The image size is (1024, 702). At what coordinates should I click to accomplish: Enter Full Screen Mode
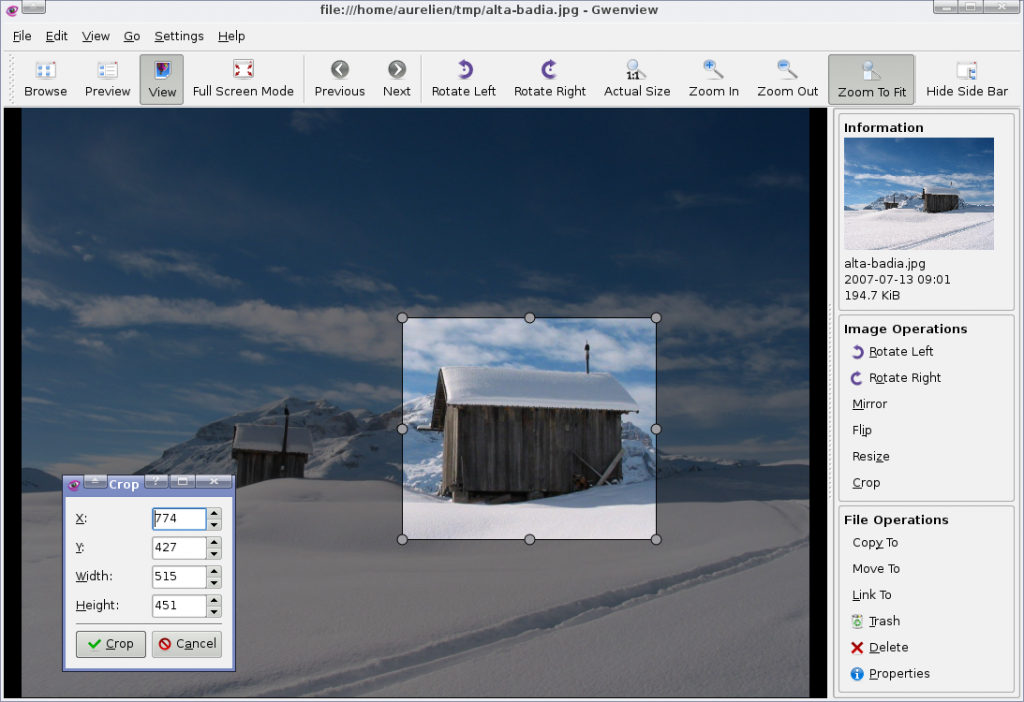(243, 79)
